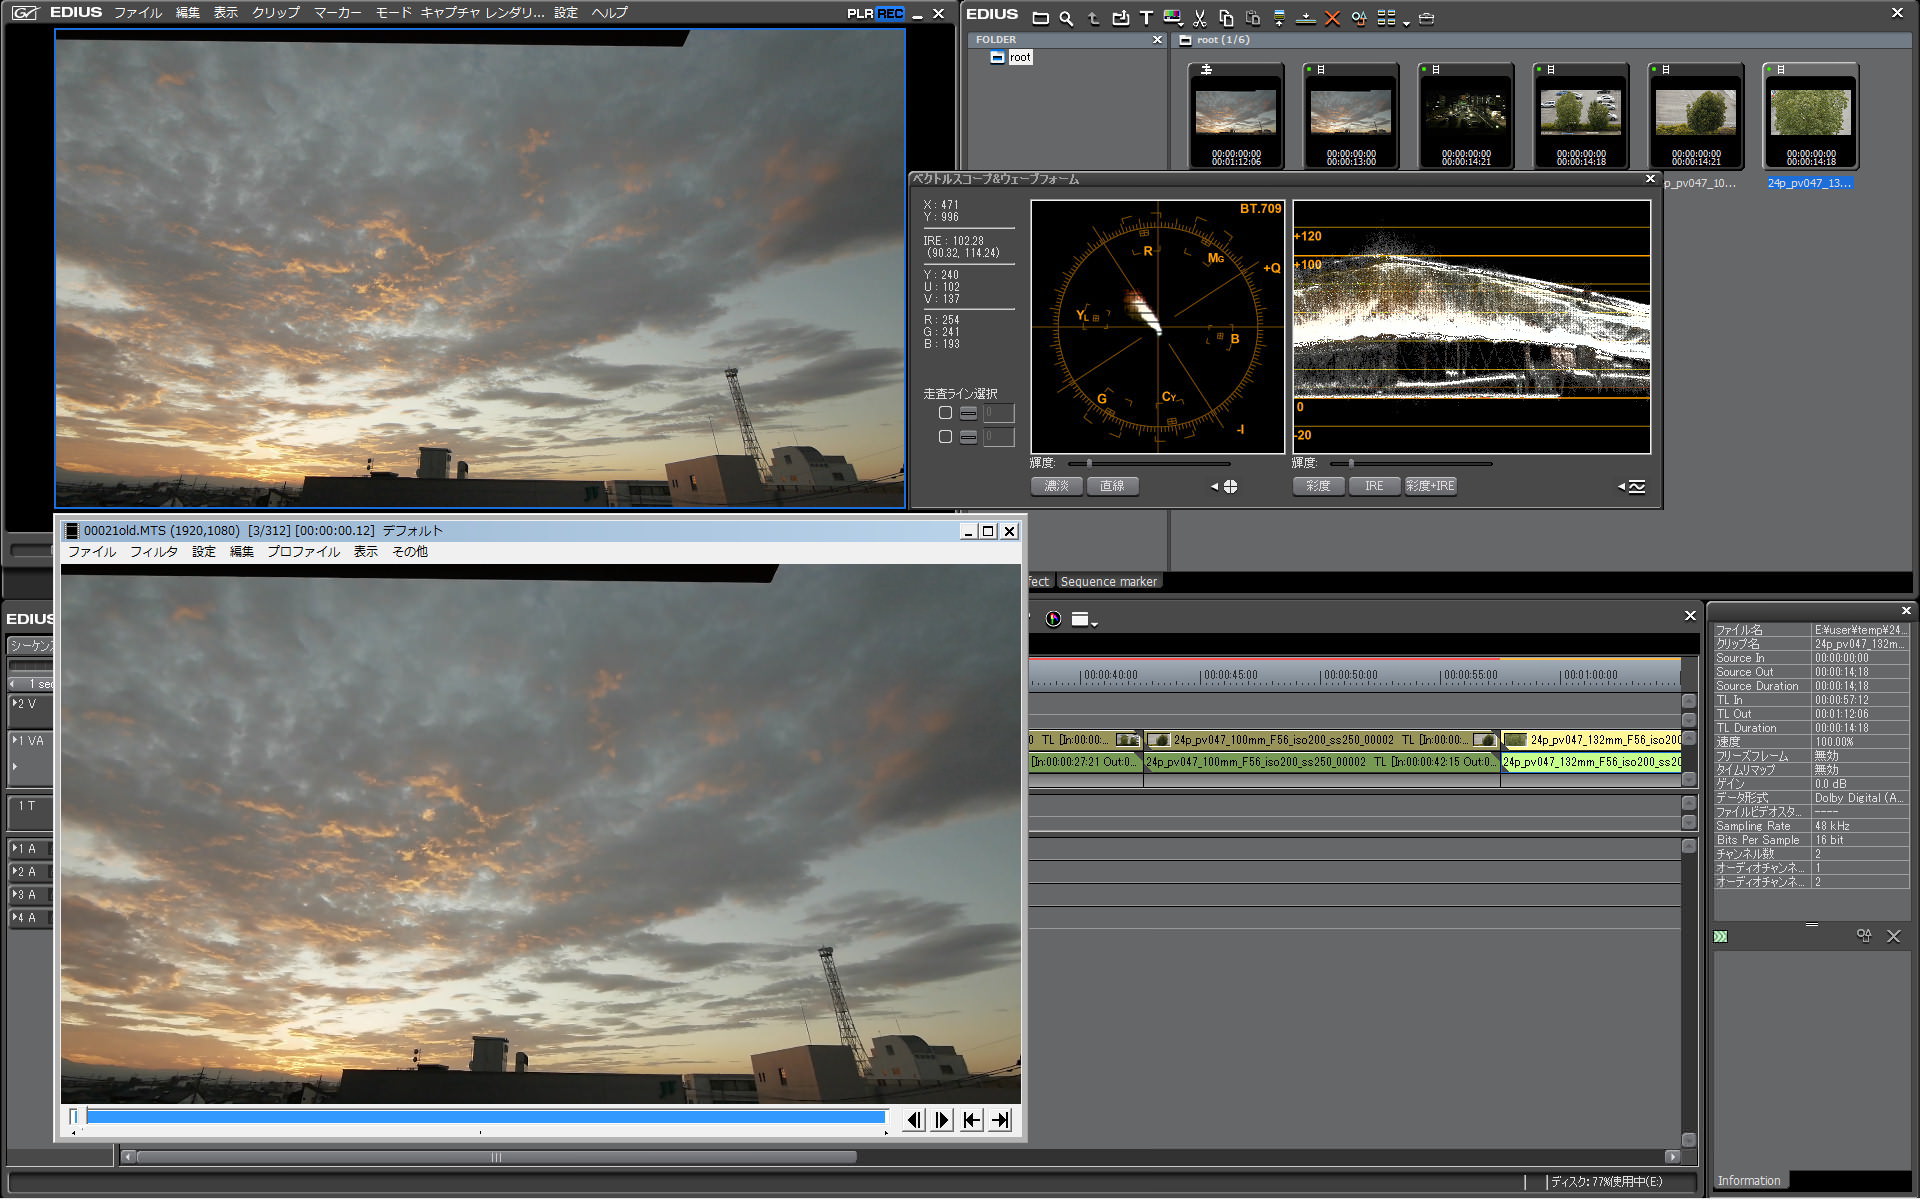Image resolution: width=1920 pixels, height=1200 pixels.
Task: Click the toolbox Tools icon in bin
Action: (1426, 18)
